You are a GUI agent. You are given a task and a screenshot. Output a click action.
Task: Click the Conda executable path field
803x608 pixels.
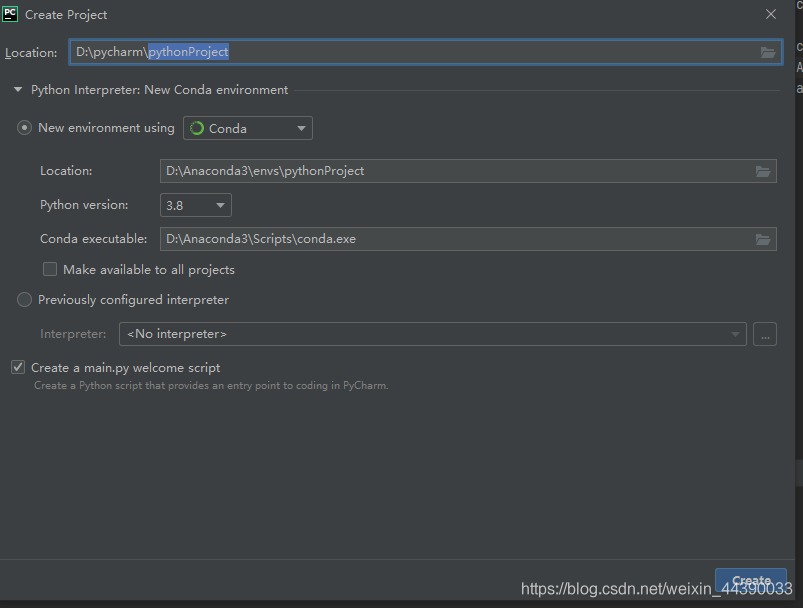pos(468,239)
